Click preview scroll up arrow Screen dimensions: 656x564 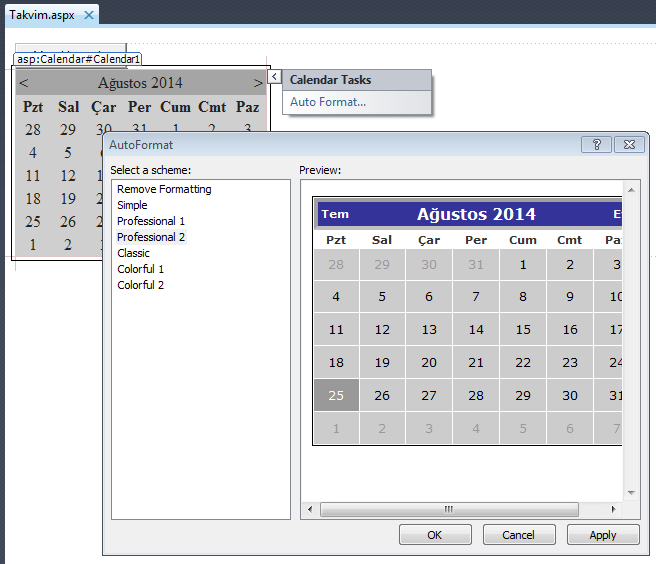click(x=631, y=190)
